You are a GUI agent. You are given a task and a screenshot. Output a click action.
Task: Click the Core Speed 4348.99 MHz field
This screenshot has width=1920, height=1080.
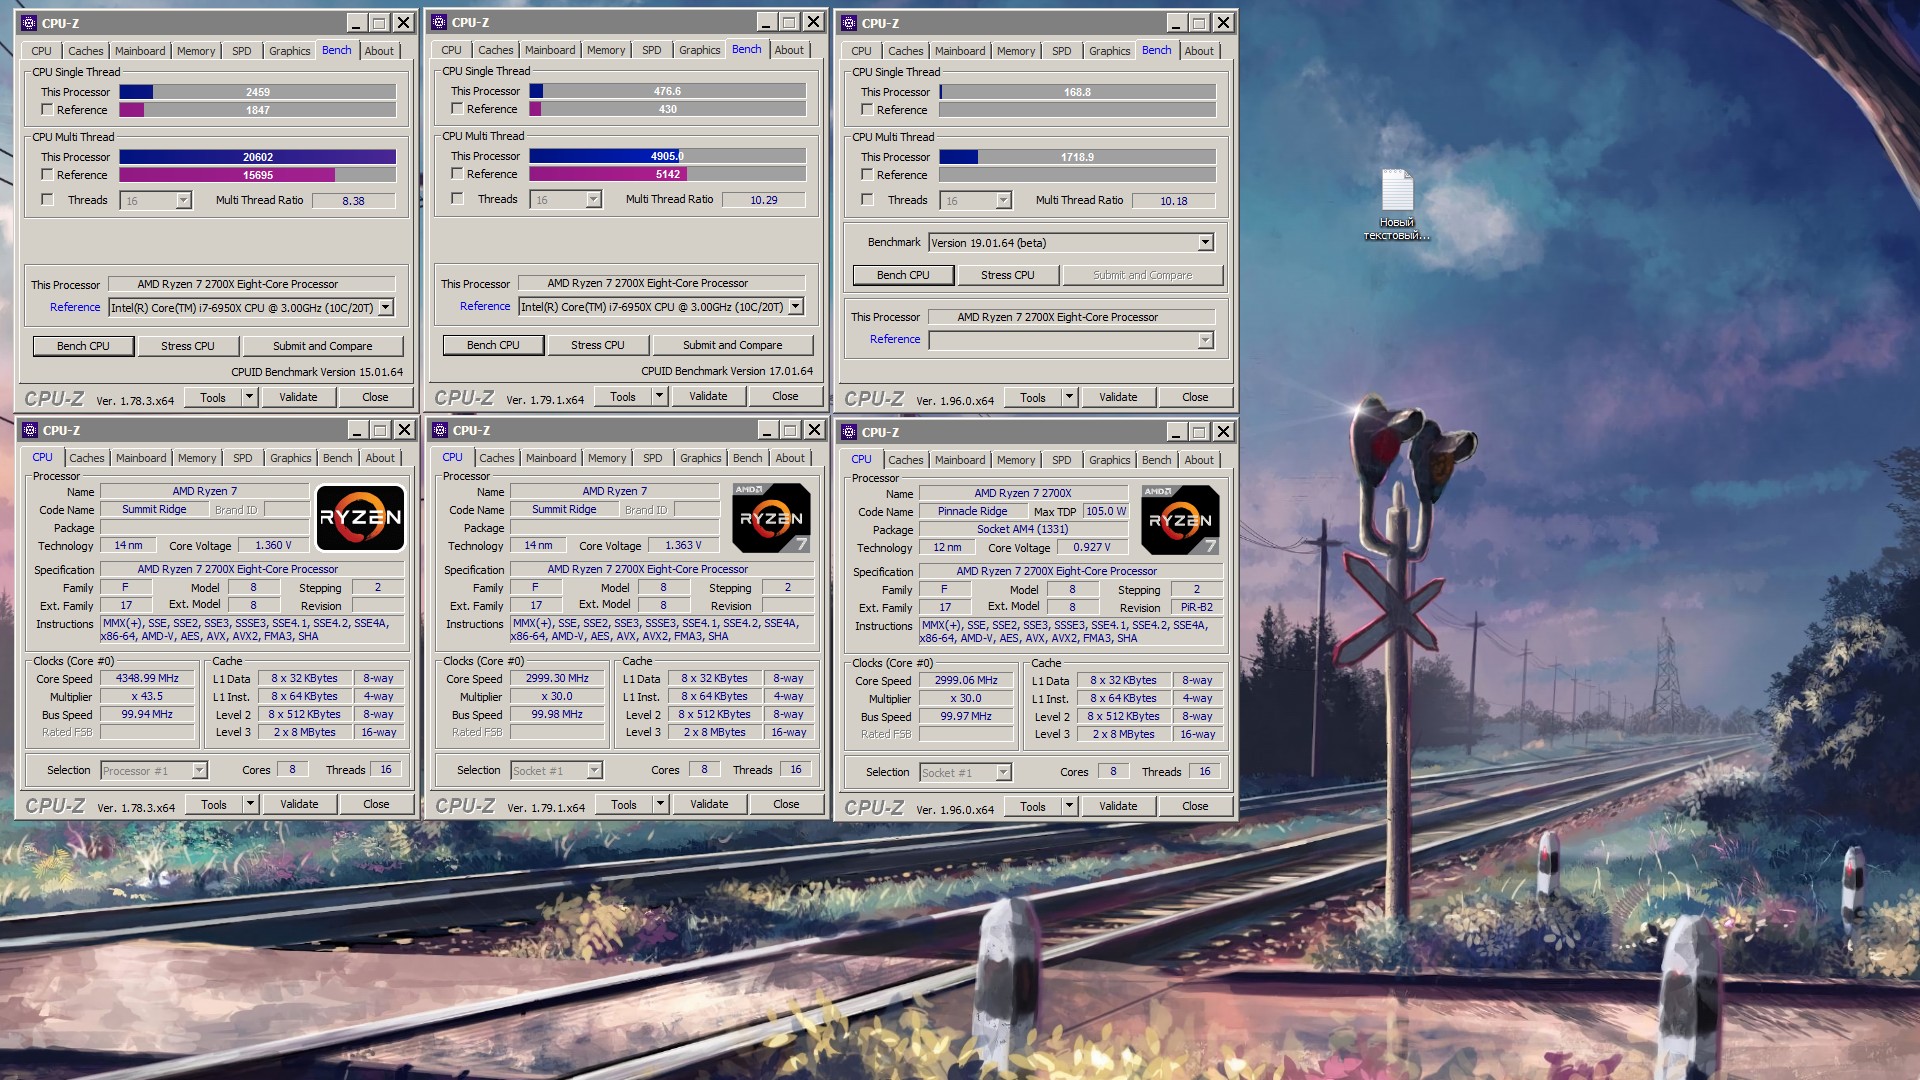coord(147,678)
